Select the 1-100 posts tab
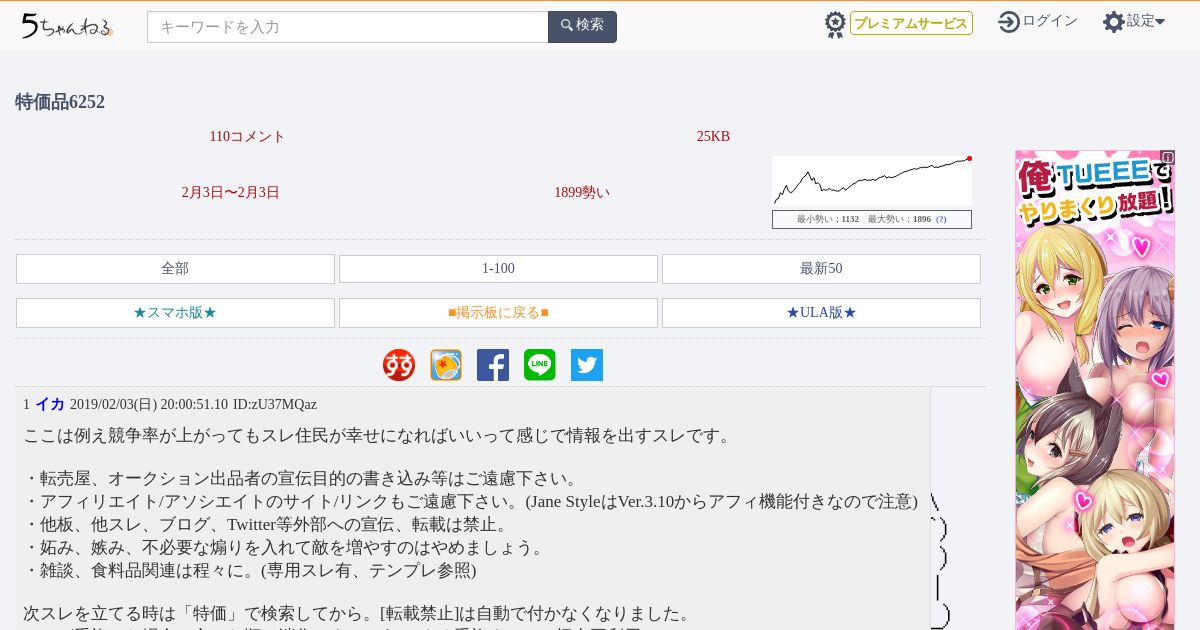Viewport: 1200px width, 630px height. [x=498, y=269]
